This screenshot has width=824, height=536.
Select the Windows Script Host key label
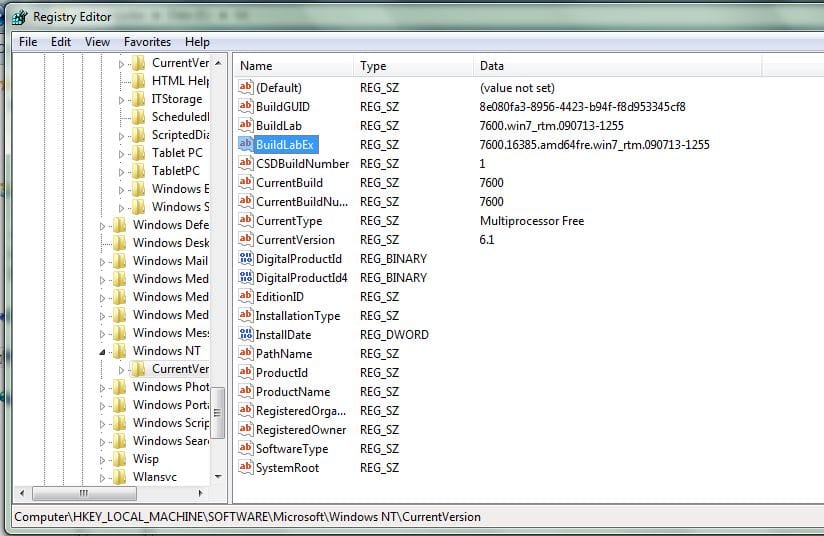point(170,422)
